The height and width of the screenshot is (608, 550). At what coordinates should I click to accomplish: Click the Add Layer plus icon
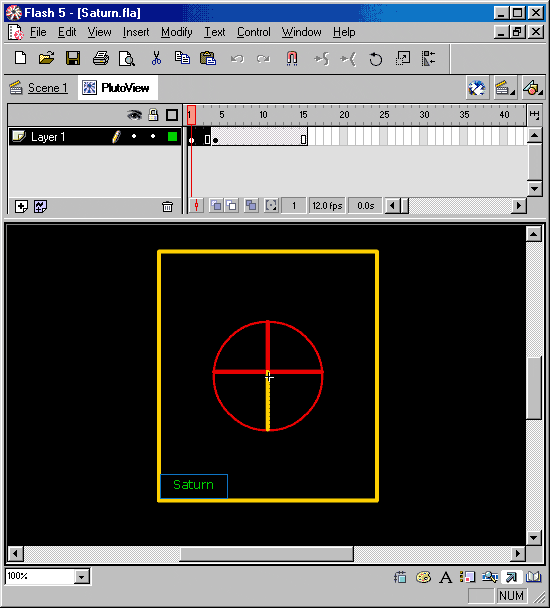point(21,206)
